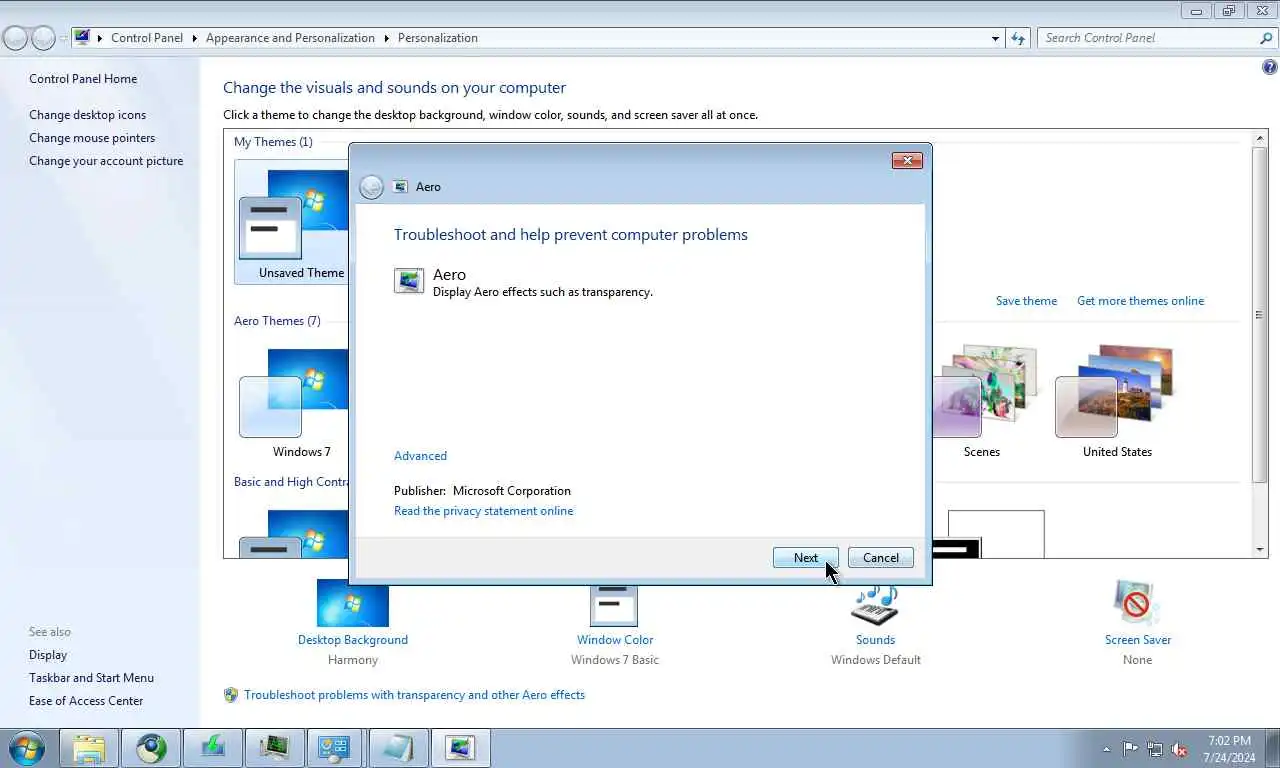Viewport: 1280px width, 768px height.
Task: Open the Windows Start button
Action: point(26,748)
